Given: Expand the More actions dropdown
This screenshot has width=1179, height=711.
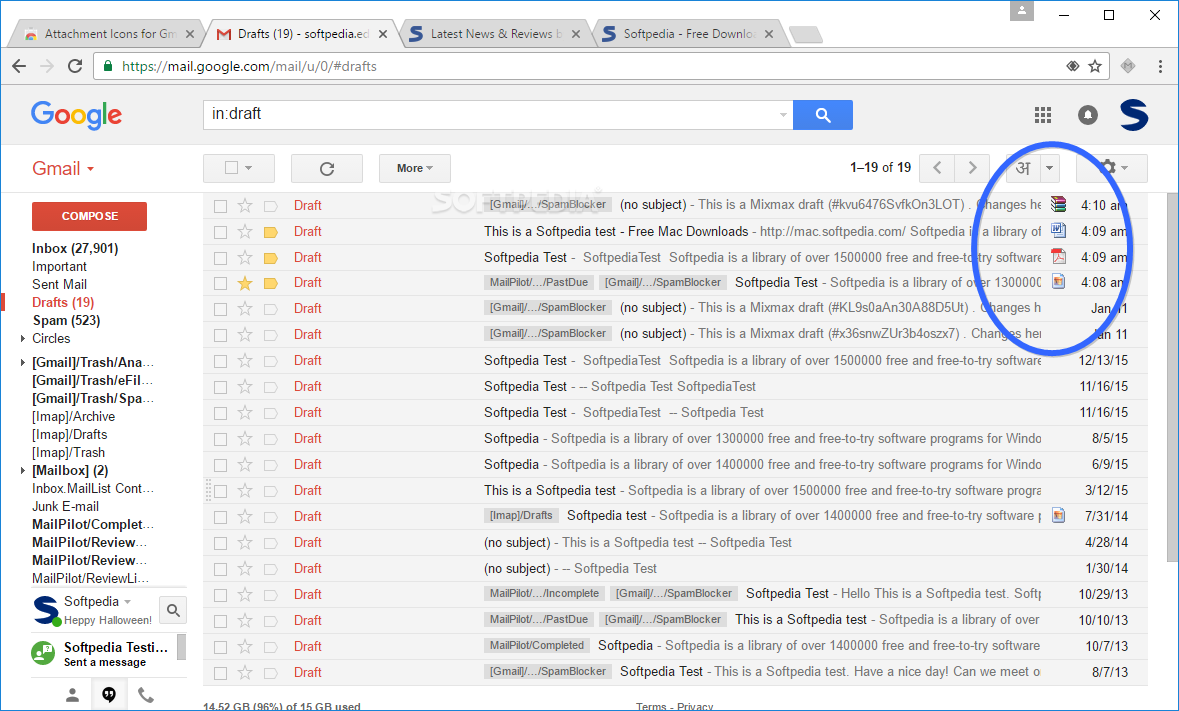Looking at the screenshot, I should point(414,167).
